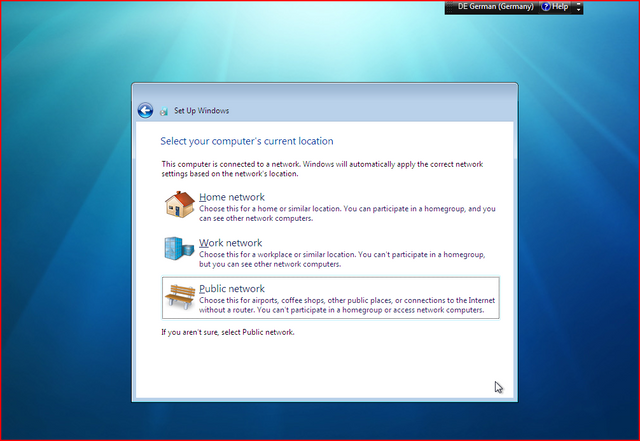Click the Public network description text
Screen dimensions: 640x441
click(347, 305)
